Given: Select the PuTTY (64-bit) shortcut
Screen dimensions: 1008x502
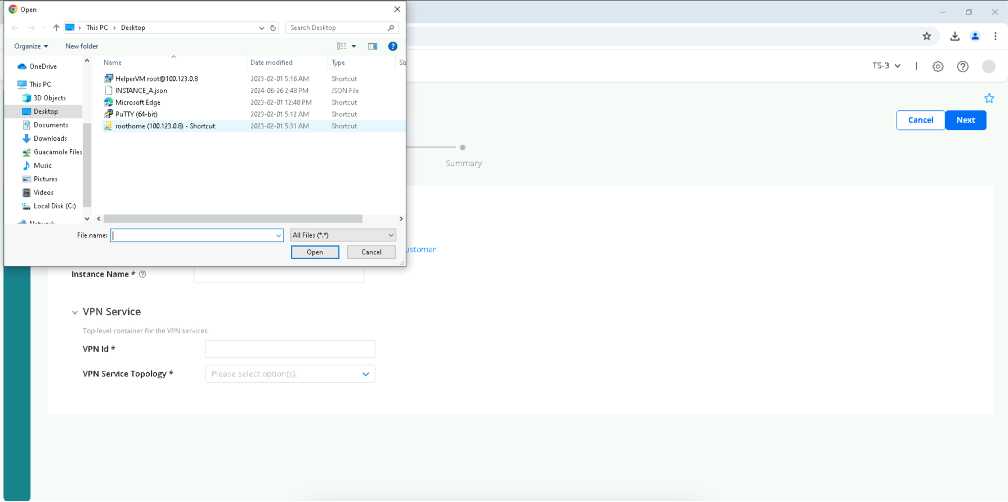Looking at the screenshot, I should pos(136,114).
